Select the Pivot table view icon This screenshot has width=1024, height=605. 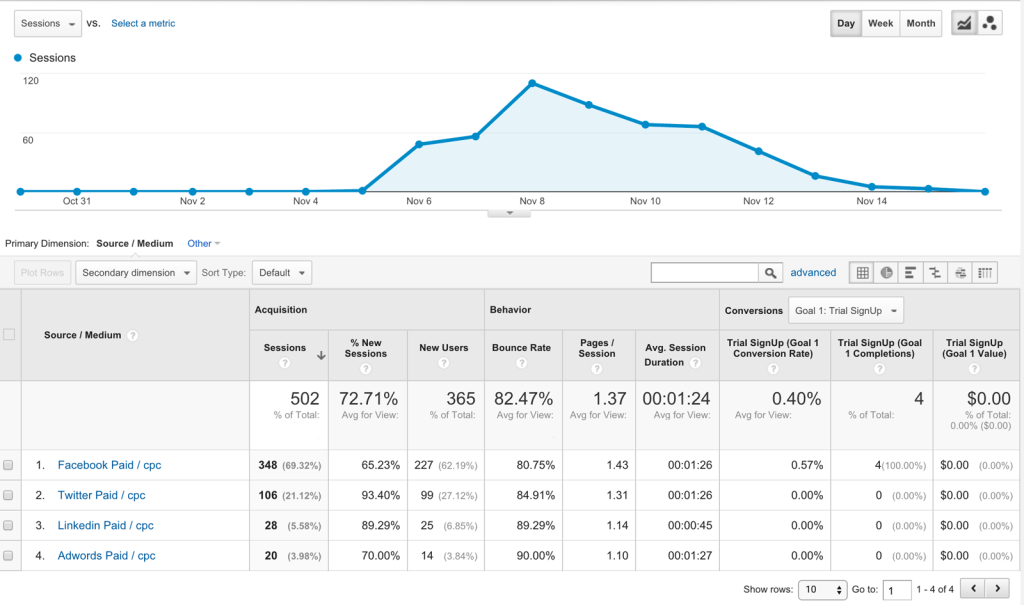(985, 273)
